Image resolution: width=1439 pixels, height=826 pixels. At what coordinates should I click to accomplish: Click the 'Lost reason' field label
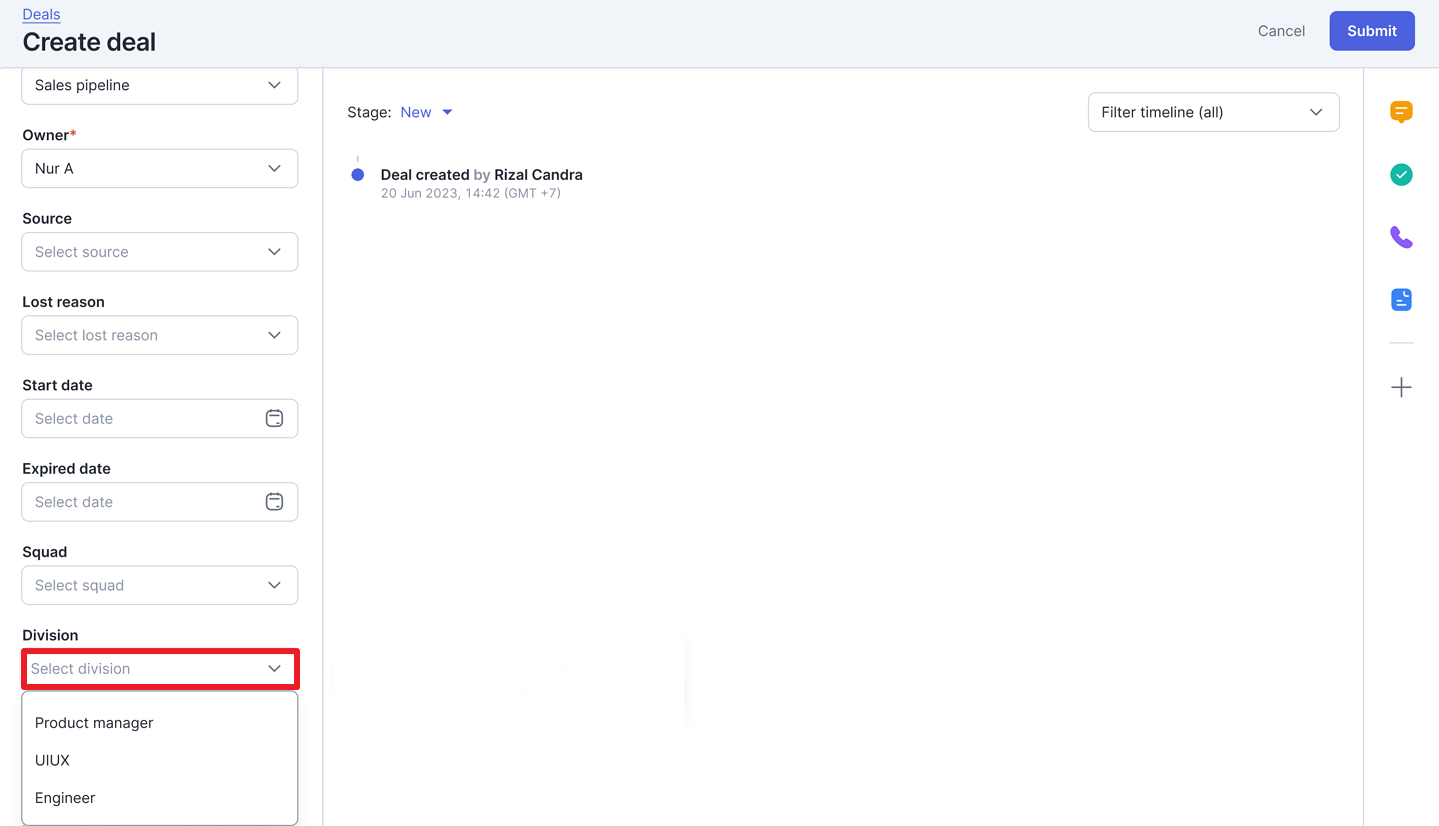click(x=63, y=302)
